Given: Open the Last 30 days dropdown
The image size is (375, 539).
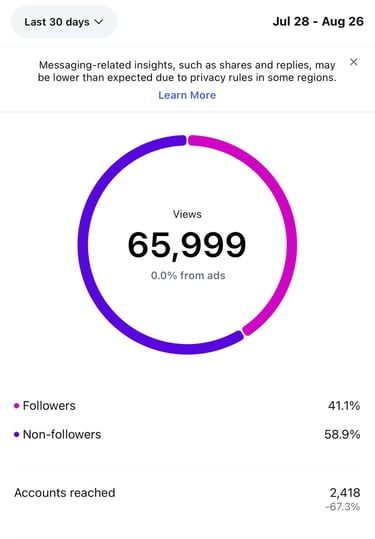Looking at the screenshot, I should (64, 22).
